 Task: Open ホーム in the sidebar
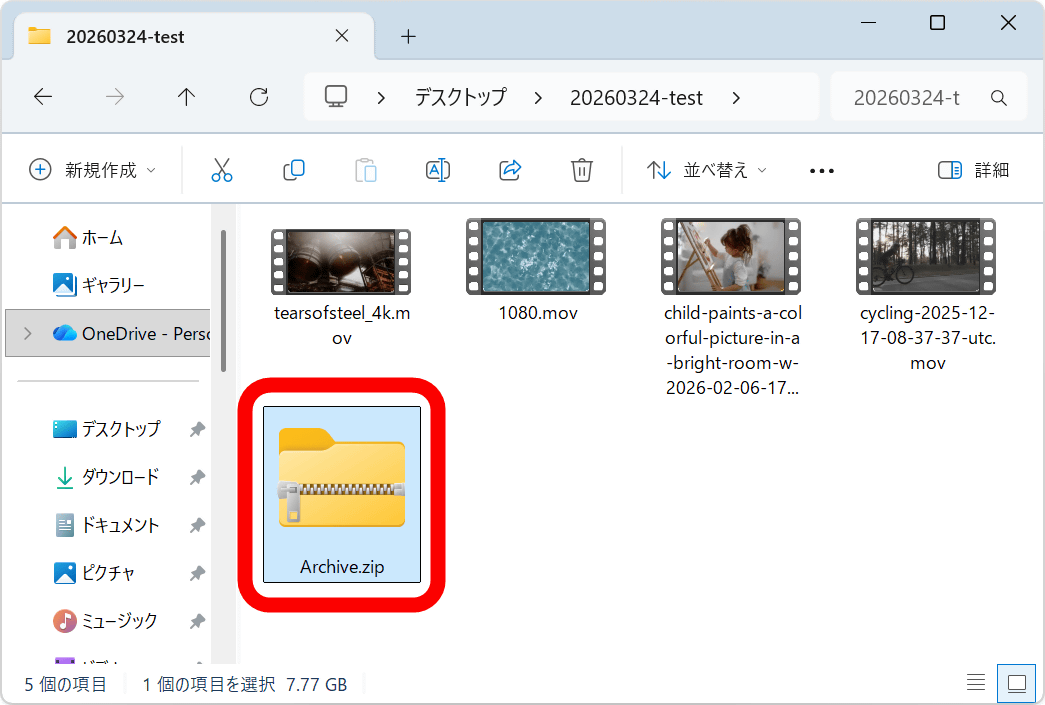87,237
